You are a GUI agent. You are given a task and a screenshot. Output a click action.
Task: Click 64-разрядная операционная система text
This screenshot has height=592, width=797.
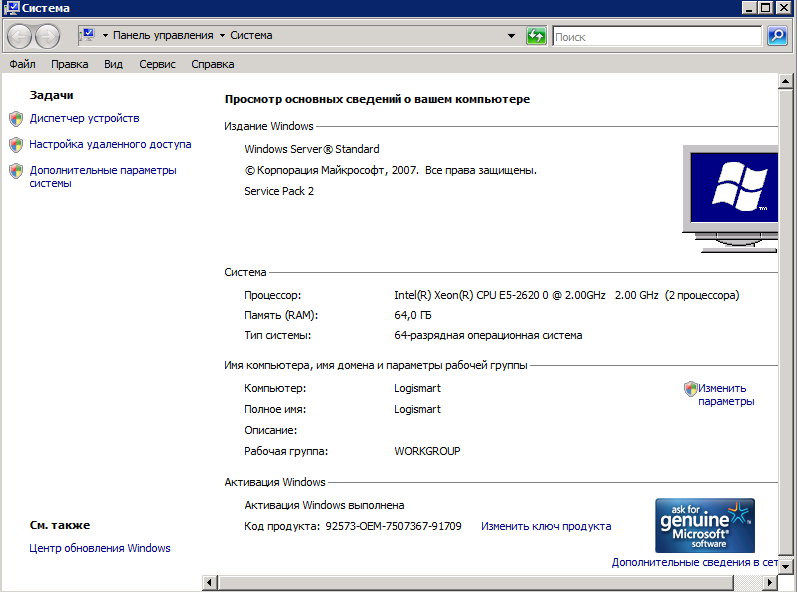click(x=488, y=335)
